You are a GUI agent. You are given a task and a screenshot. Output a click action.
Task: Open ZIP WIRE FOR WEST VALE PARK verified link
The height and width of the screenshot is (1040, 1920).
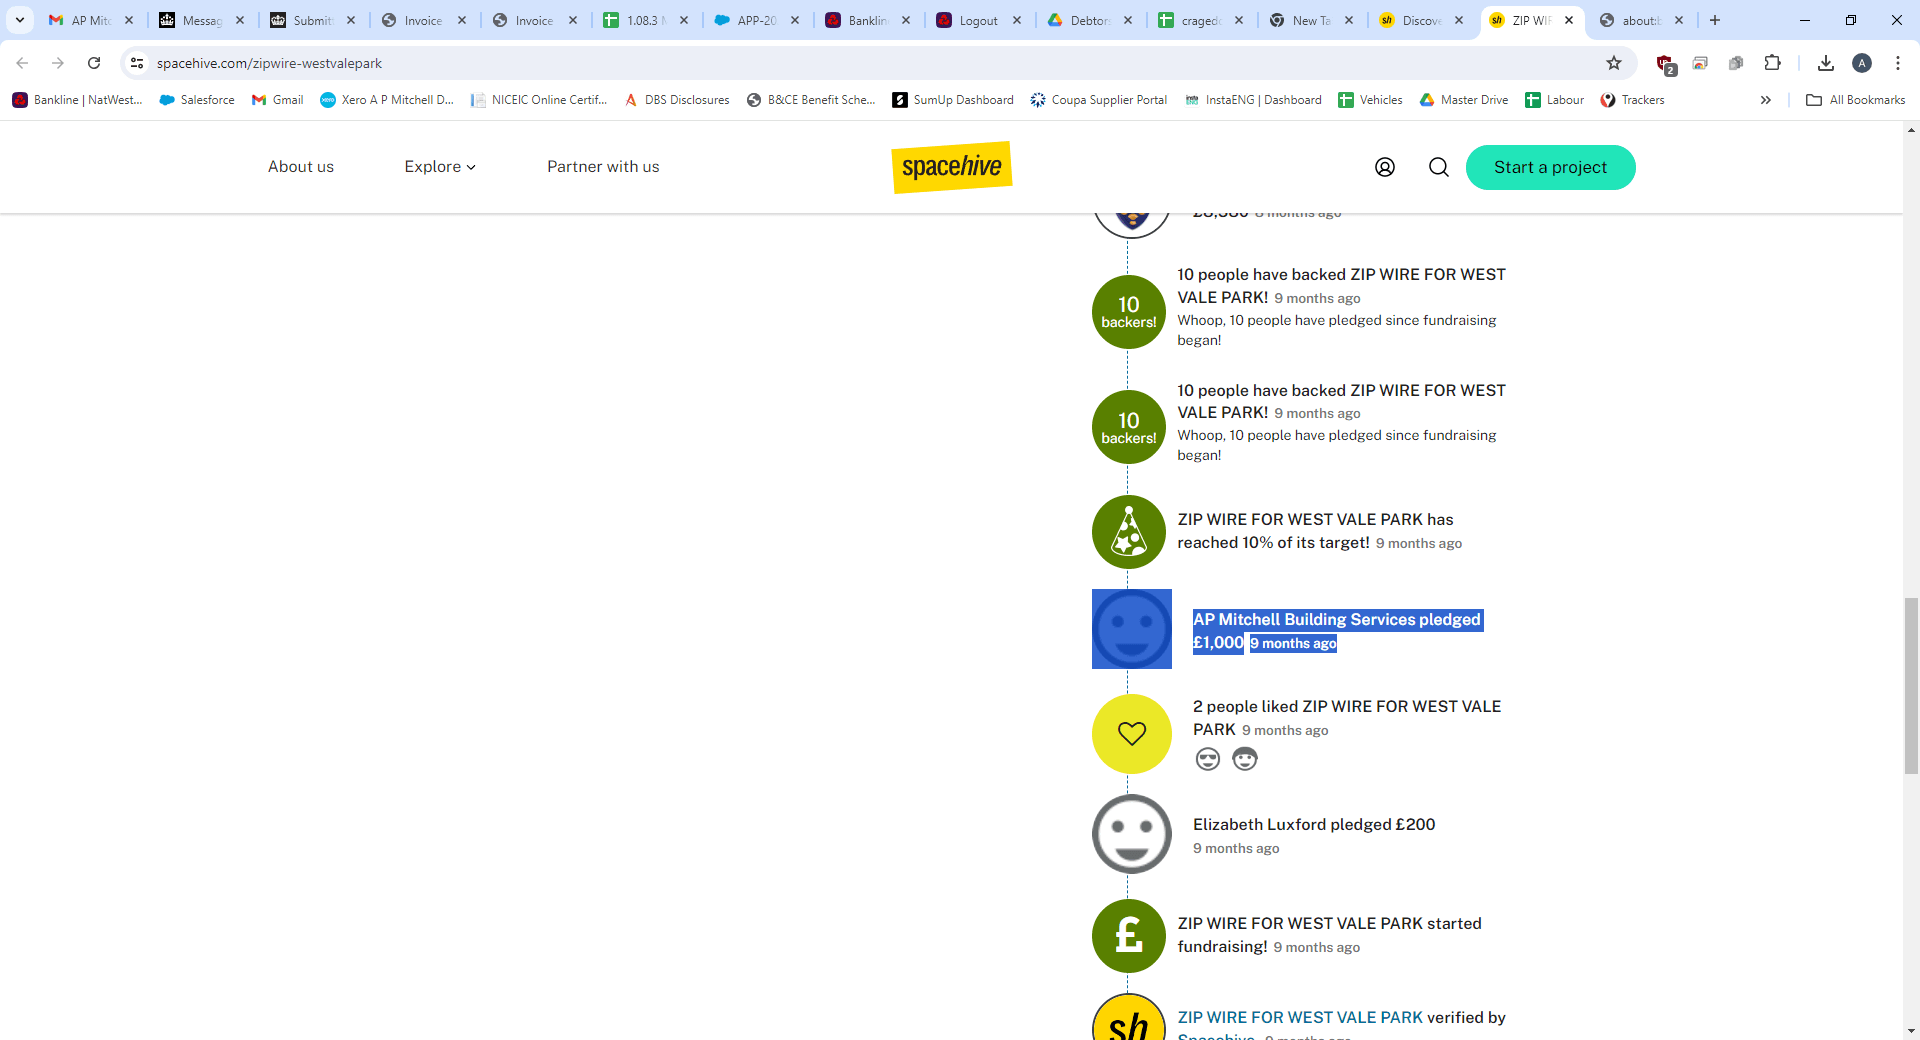tap(1300, 1018)
